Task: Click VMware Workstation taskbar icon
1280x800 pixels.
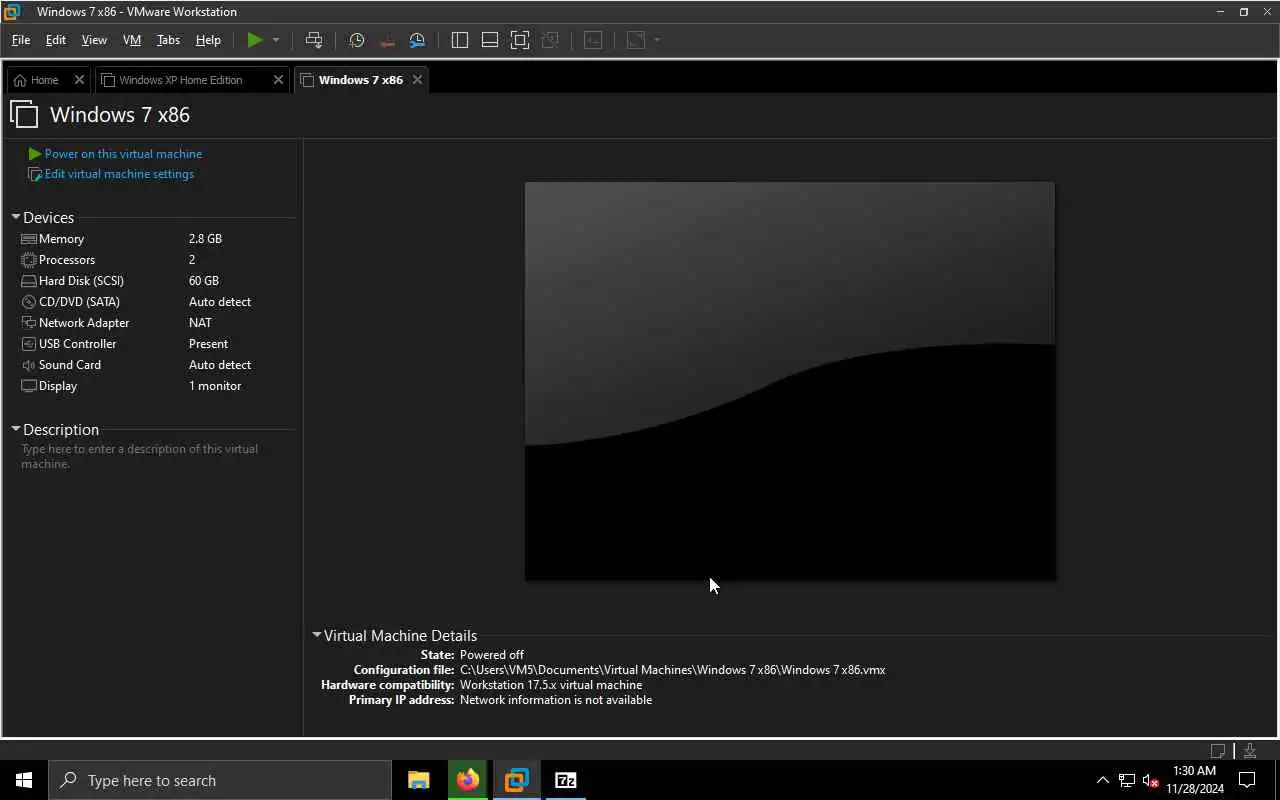Action: click(x=516, y=780)
